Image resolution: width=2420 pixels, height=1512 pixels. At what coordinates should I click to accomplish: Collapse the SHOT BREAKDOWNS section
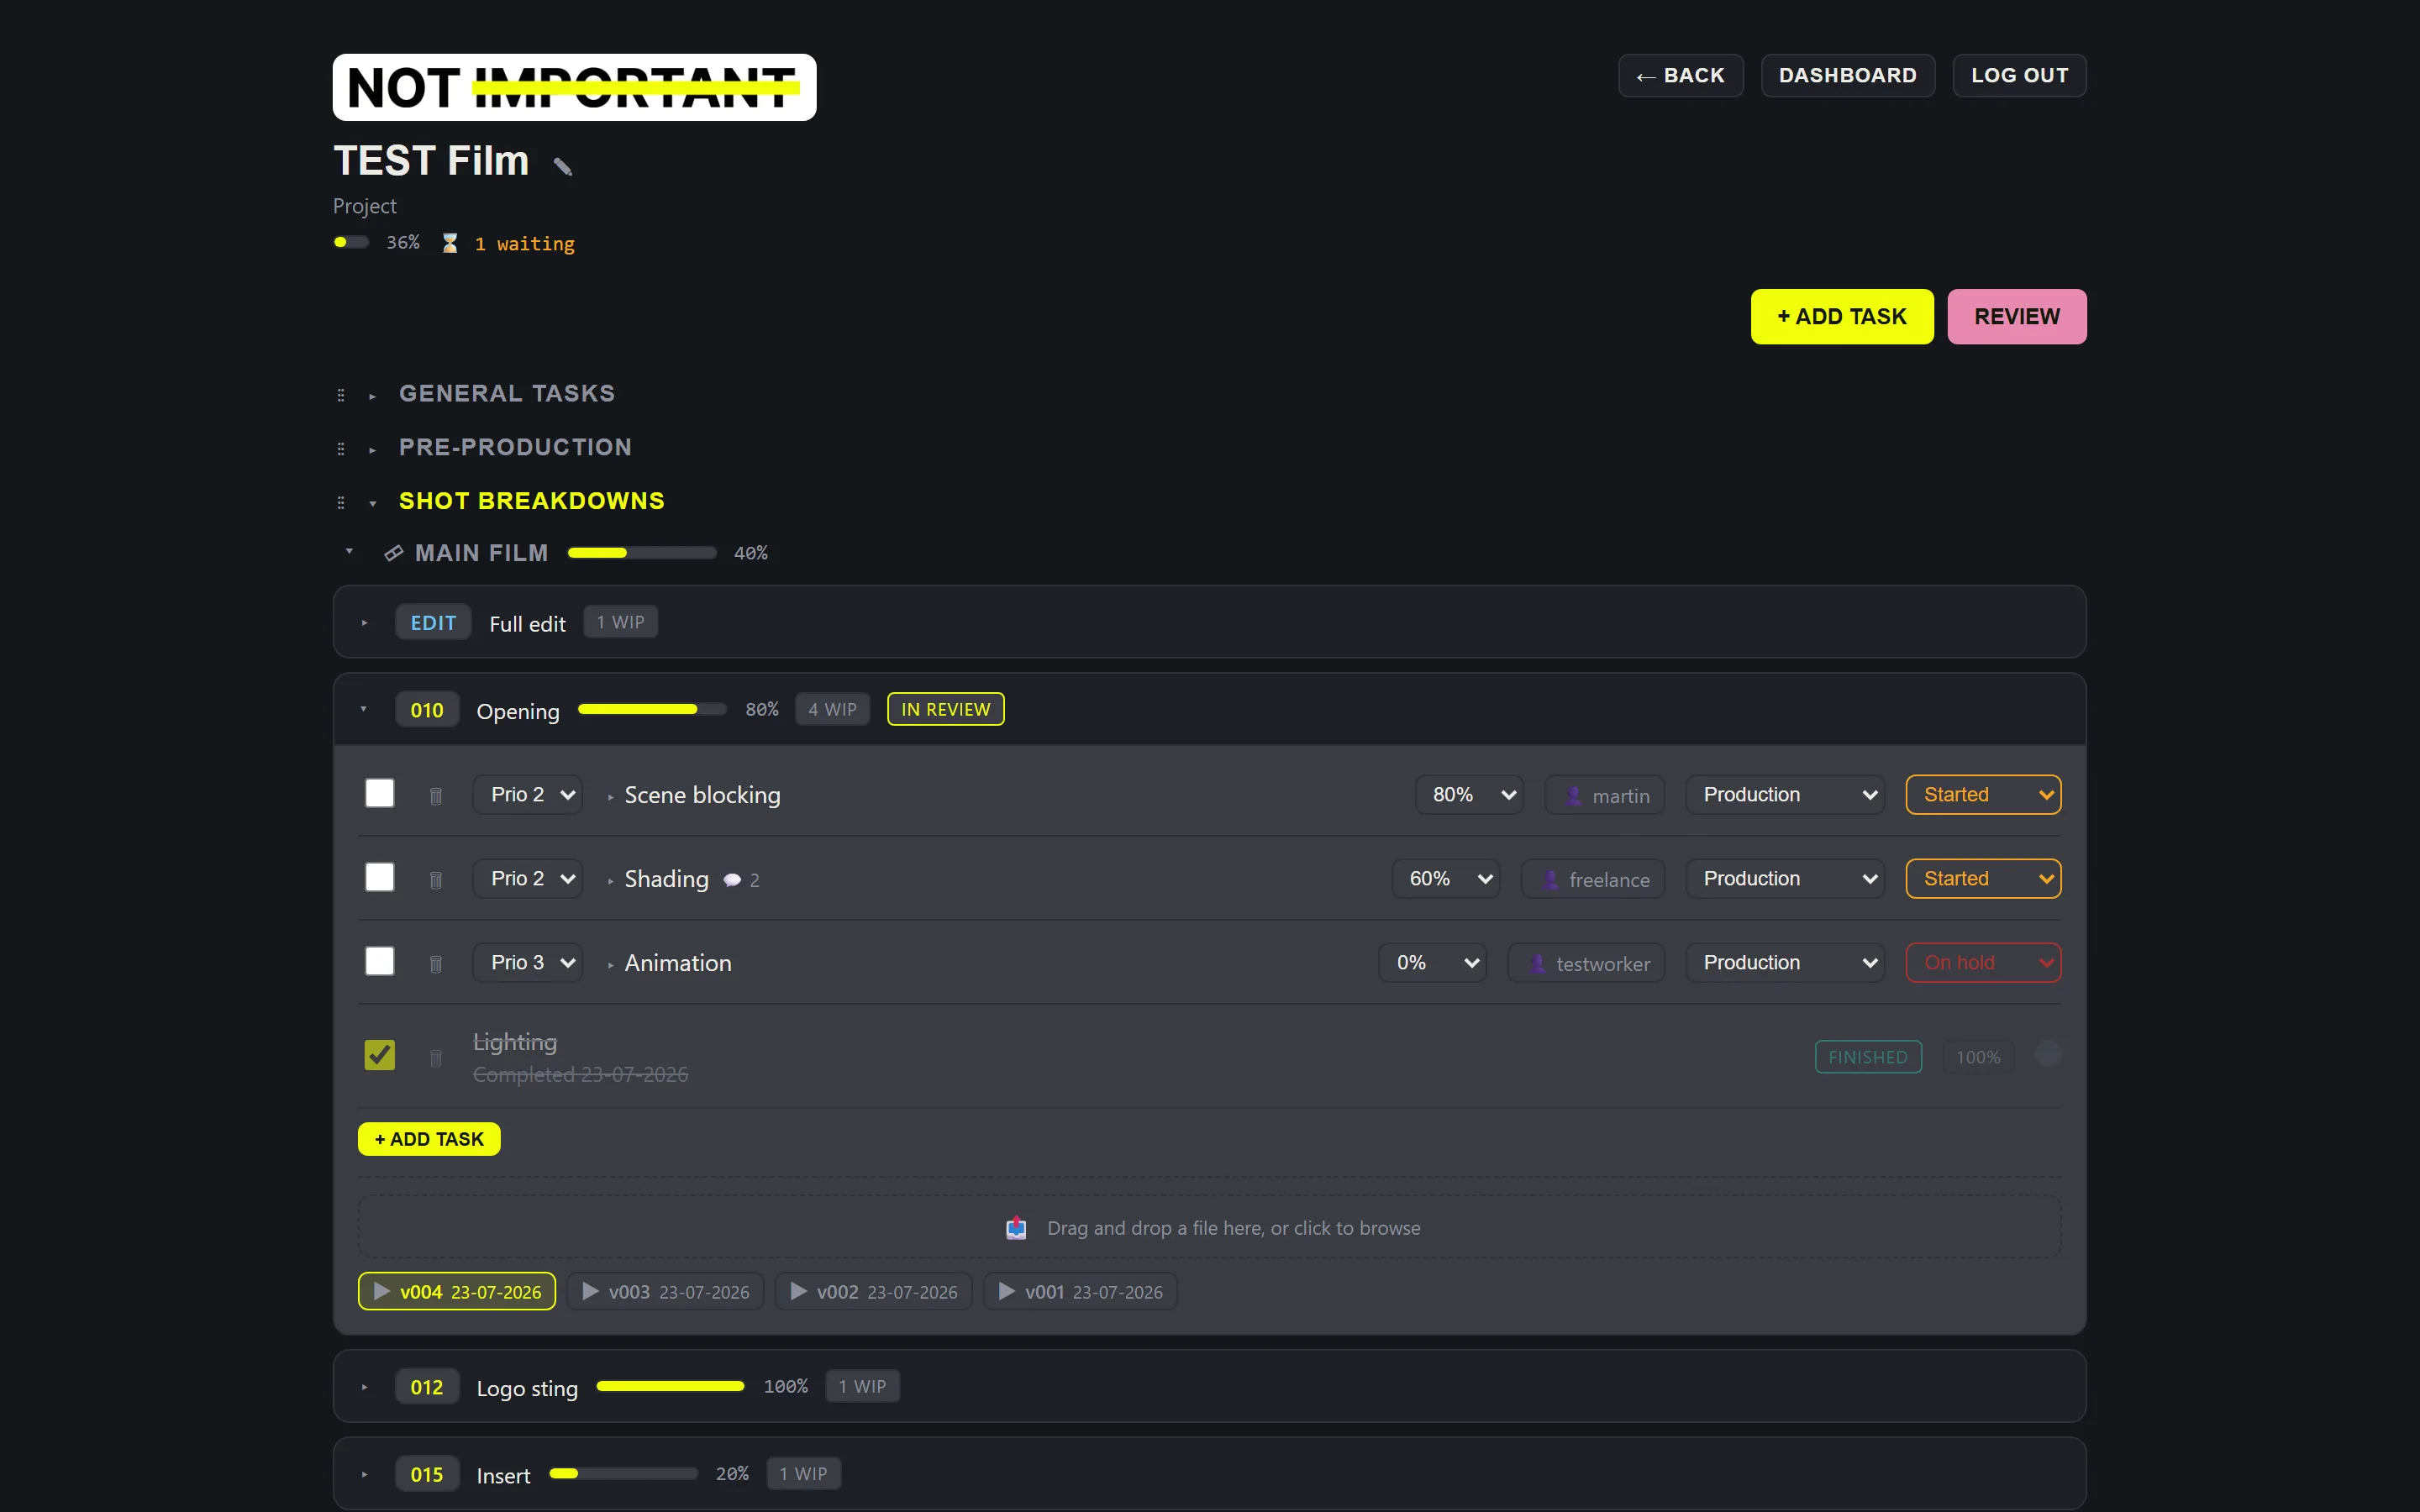click(x=372, y=503)
